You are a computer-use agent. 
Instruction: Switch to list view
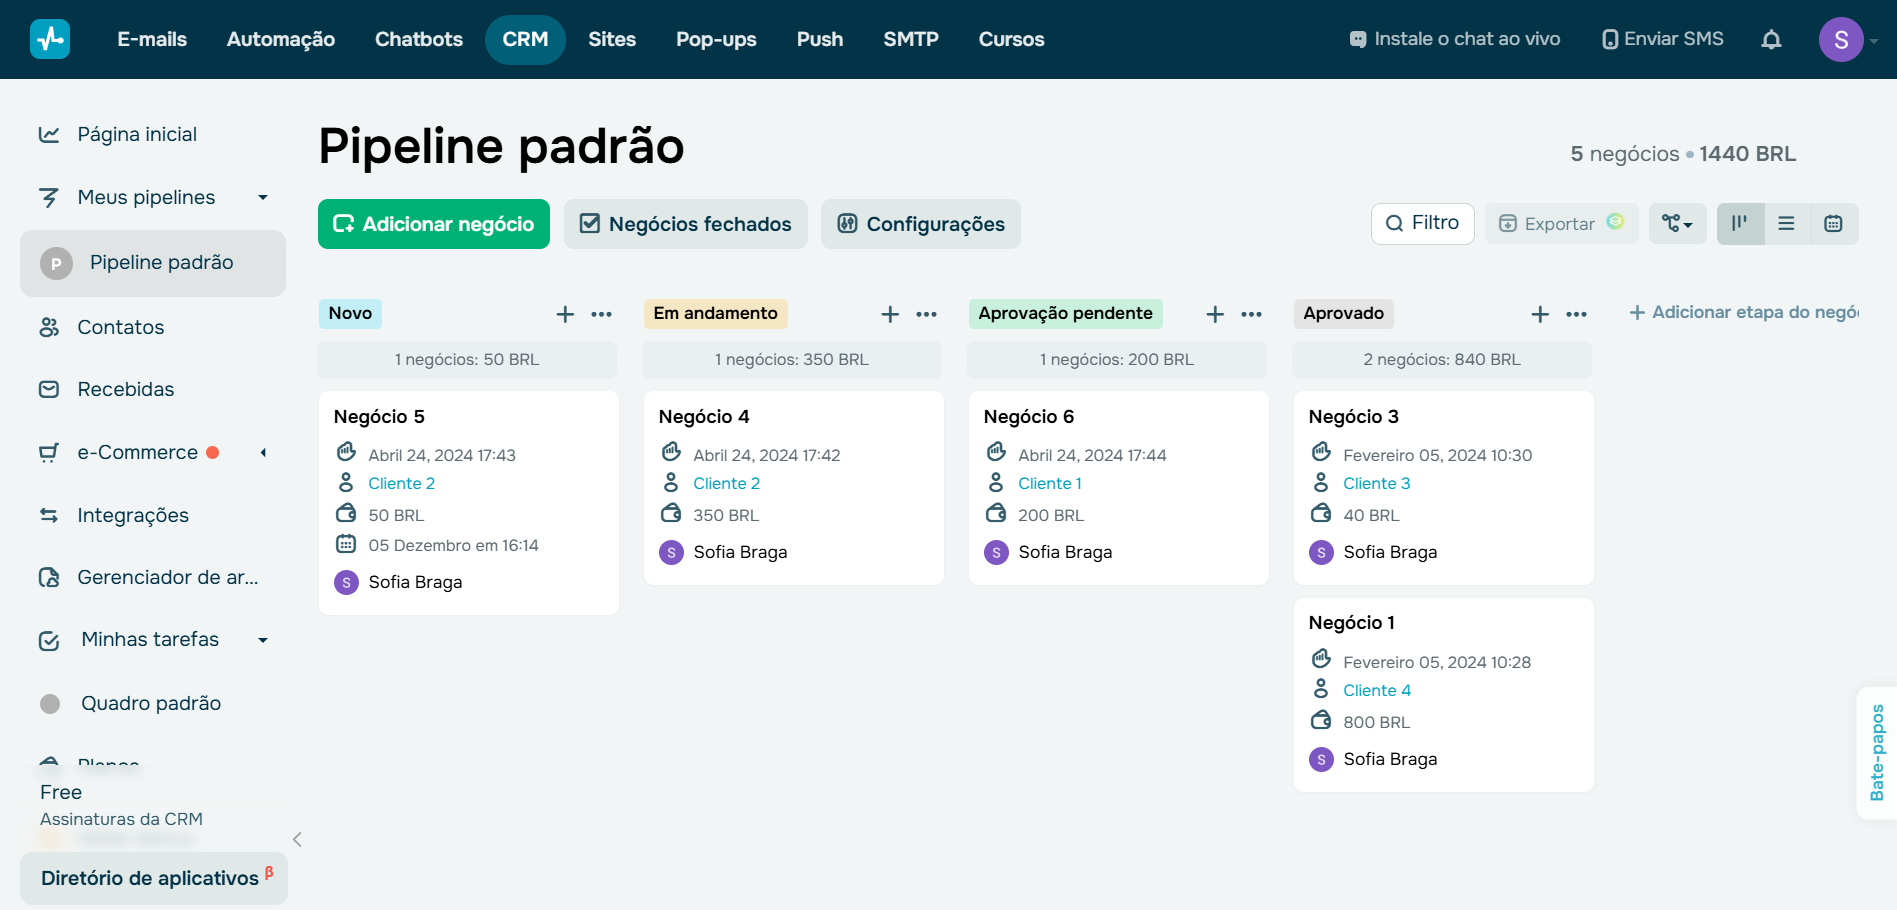point(1787,224)
